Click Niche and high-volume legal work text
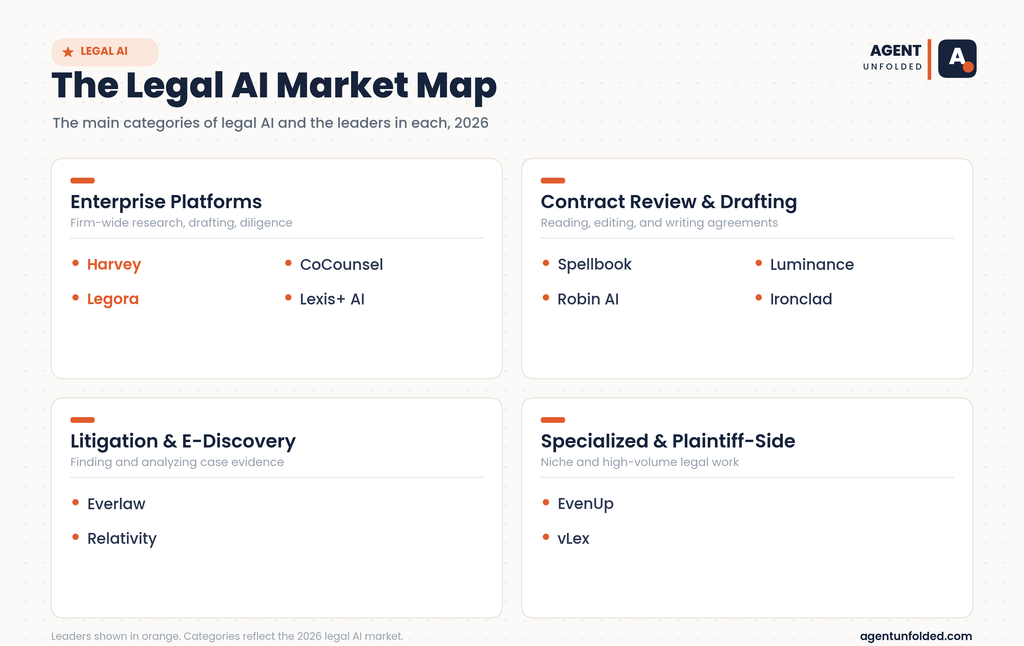 pos(639,462)
